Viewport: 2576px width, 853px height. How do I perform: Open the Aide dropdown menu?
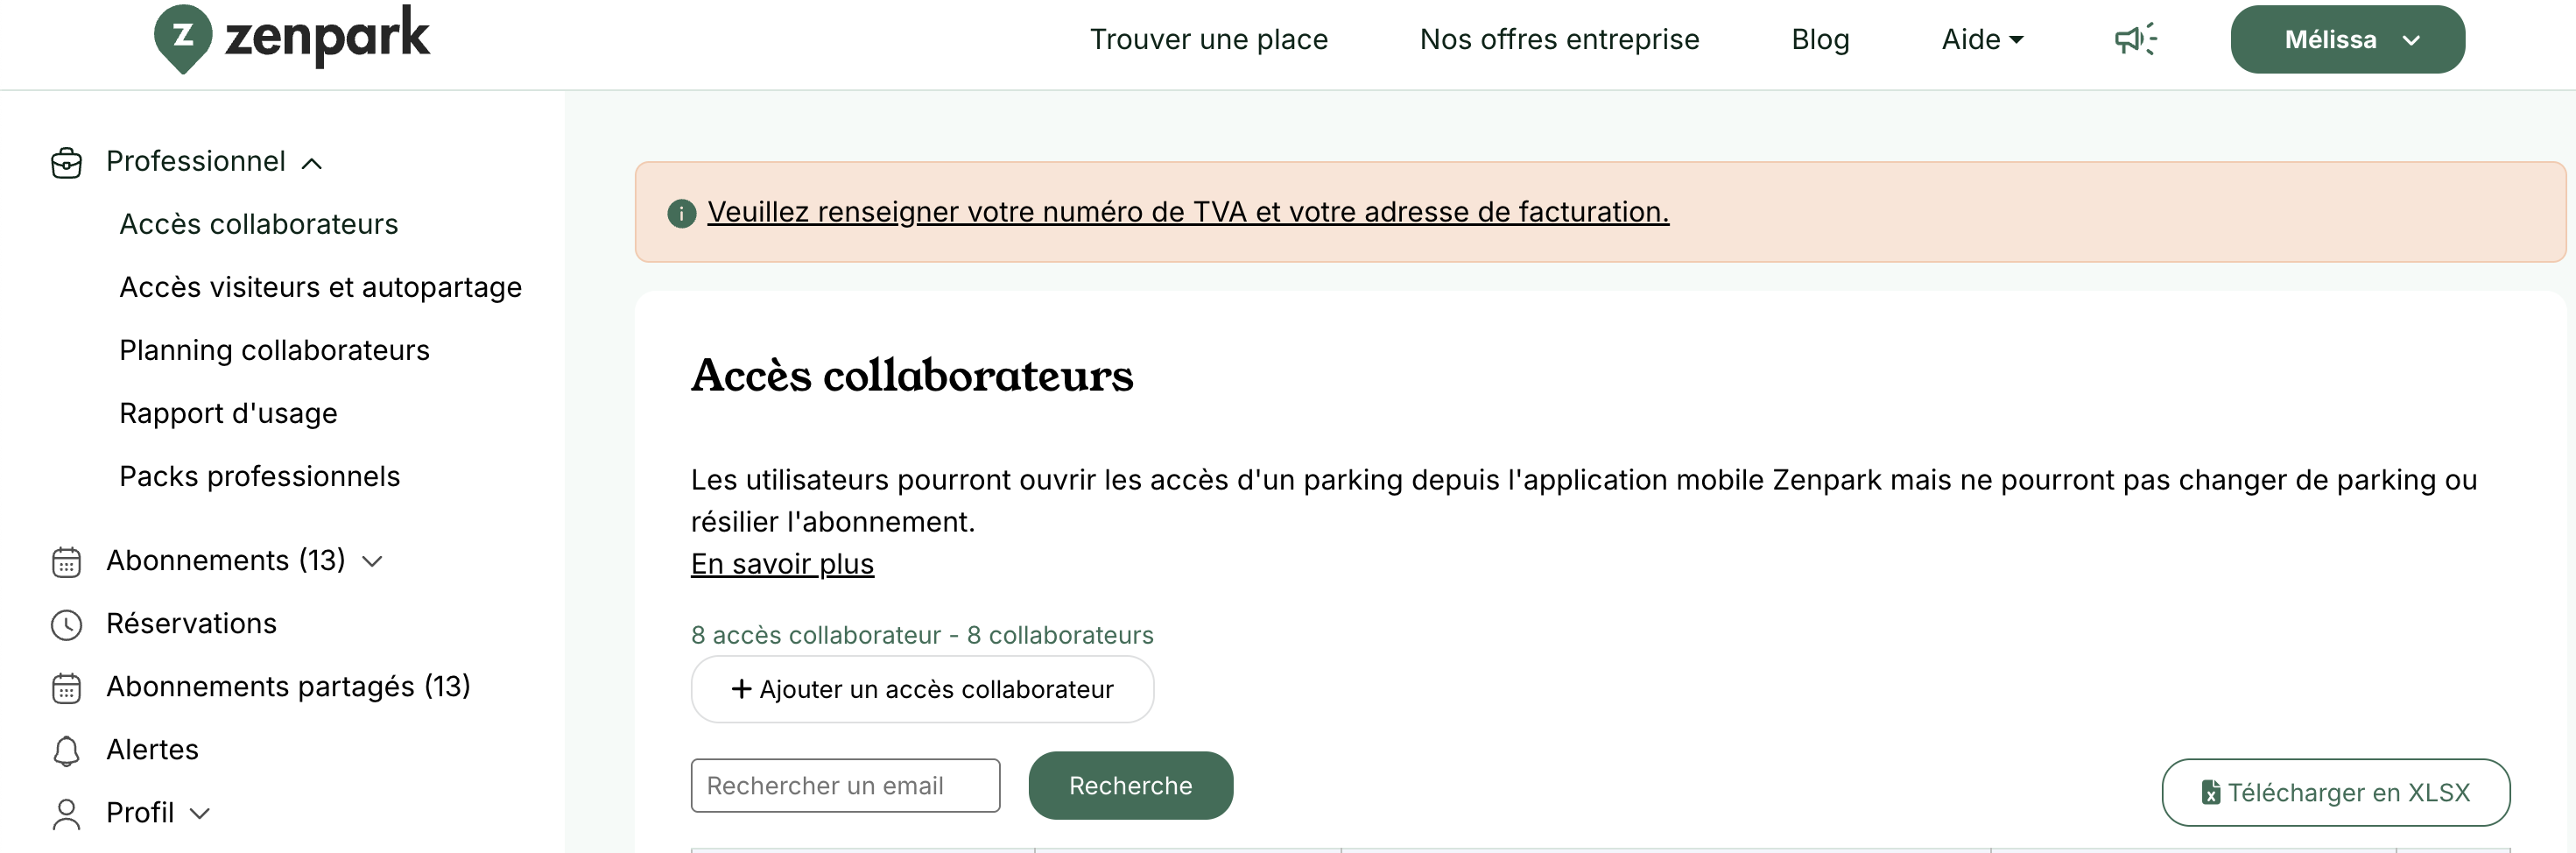click(1982, 40)
